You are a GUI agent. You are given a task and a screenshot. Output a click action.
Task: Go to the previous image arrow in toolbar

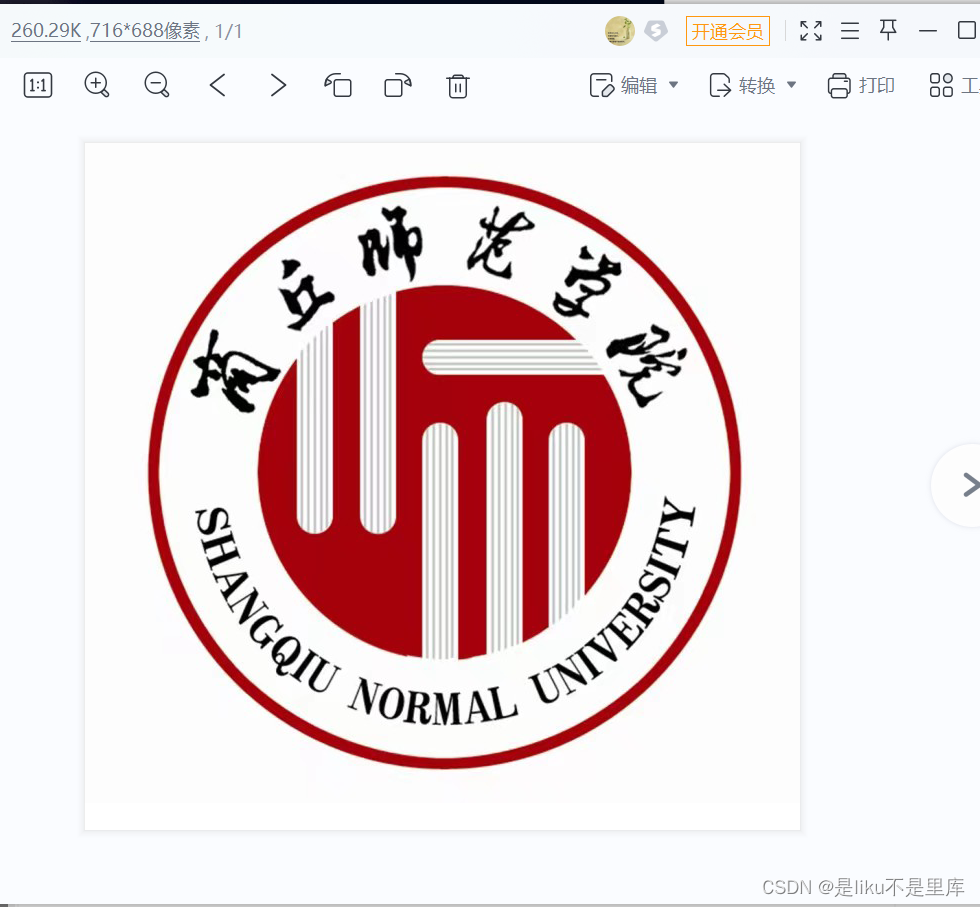(x=218, y=85)
